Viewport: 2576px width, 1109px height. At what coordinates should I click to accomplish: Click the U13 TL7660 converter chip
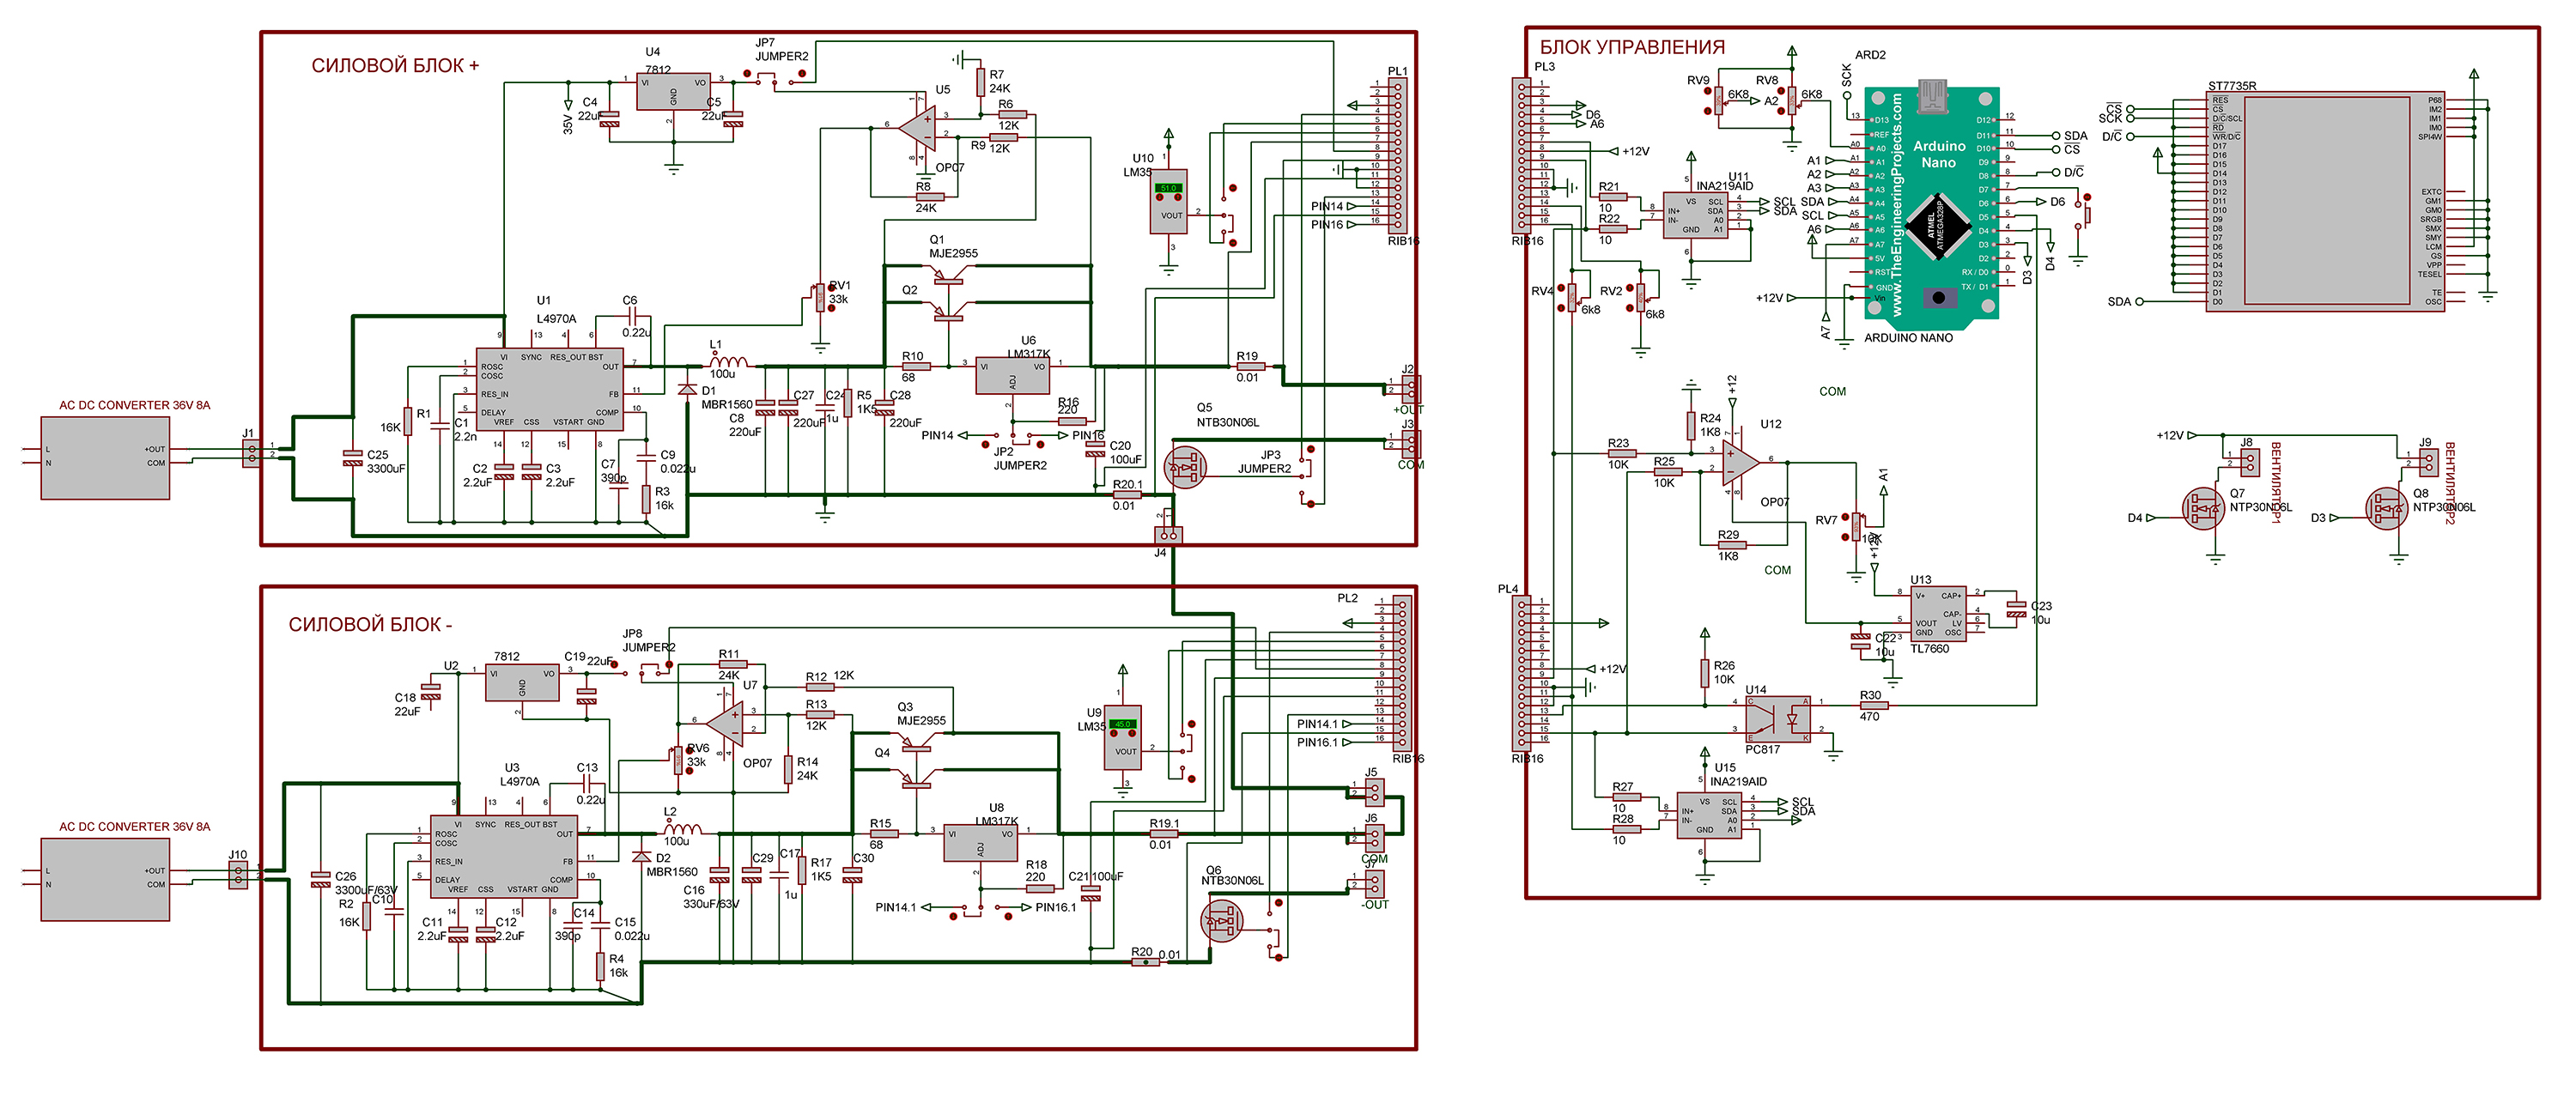pos(1938,613)
